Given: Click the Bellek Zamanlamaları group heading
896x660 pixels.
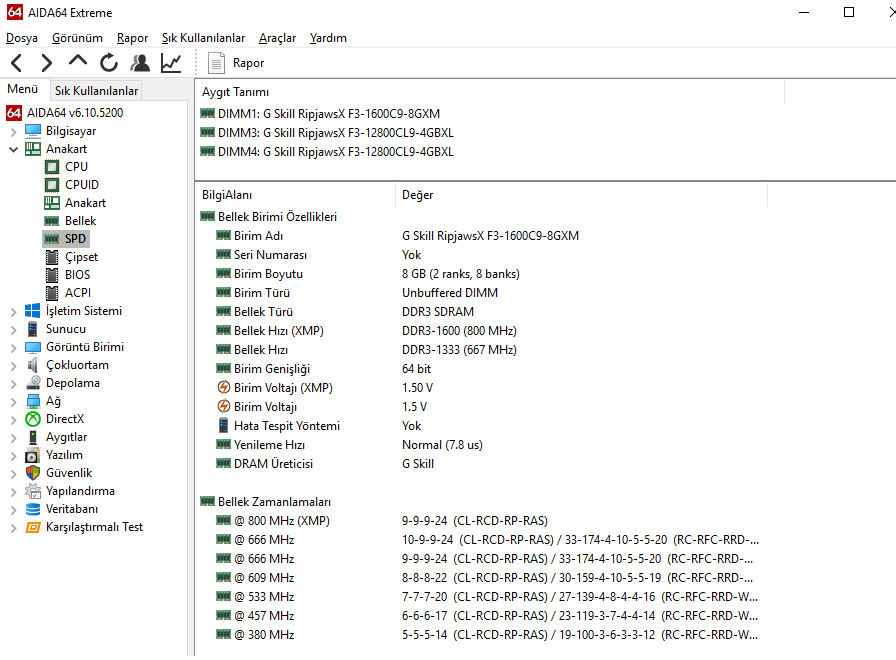Looking at the screenshot, I should [x=274, y=502].
